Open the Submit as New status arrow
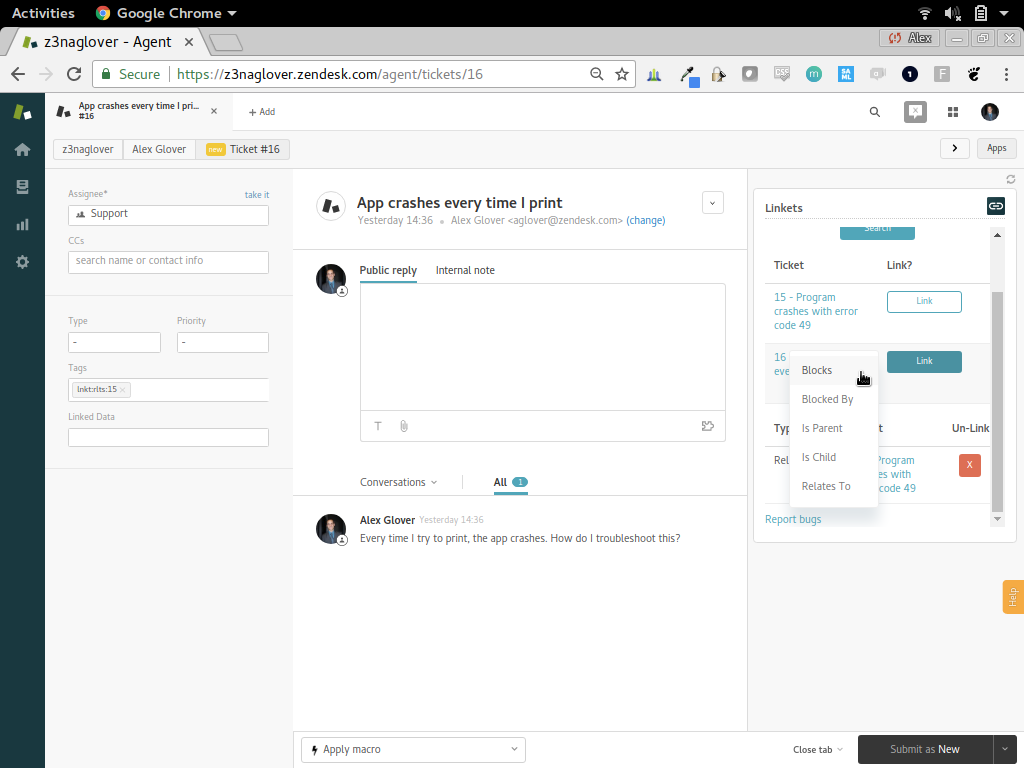Viewport: 1024px width, 768px height. (1005, 749)
